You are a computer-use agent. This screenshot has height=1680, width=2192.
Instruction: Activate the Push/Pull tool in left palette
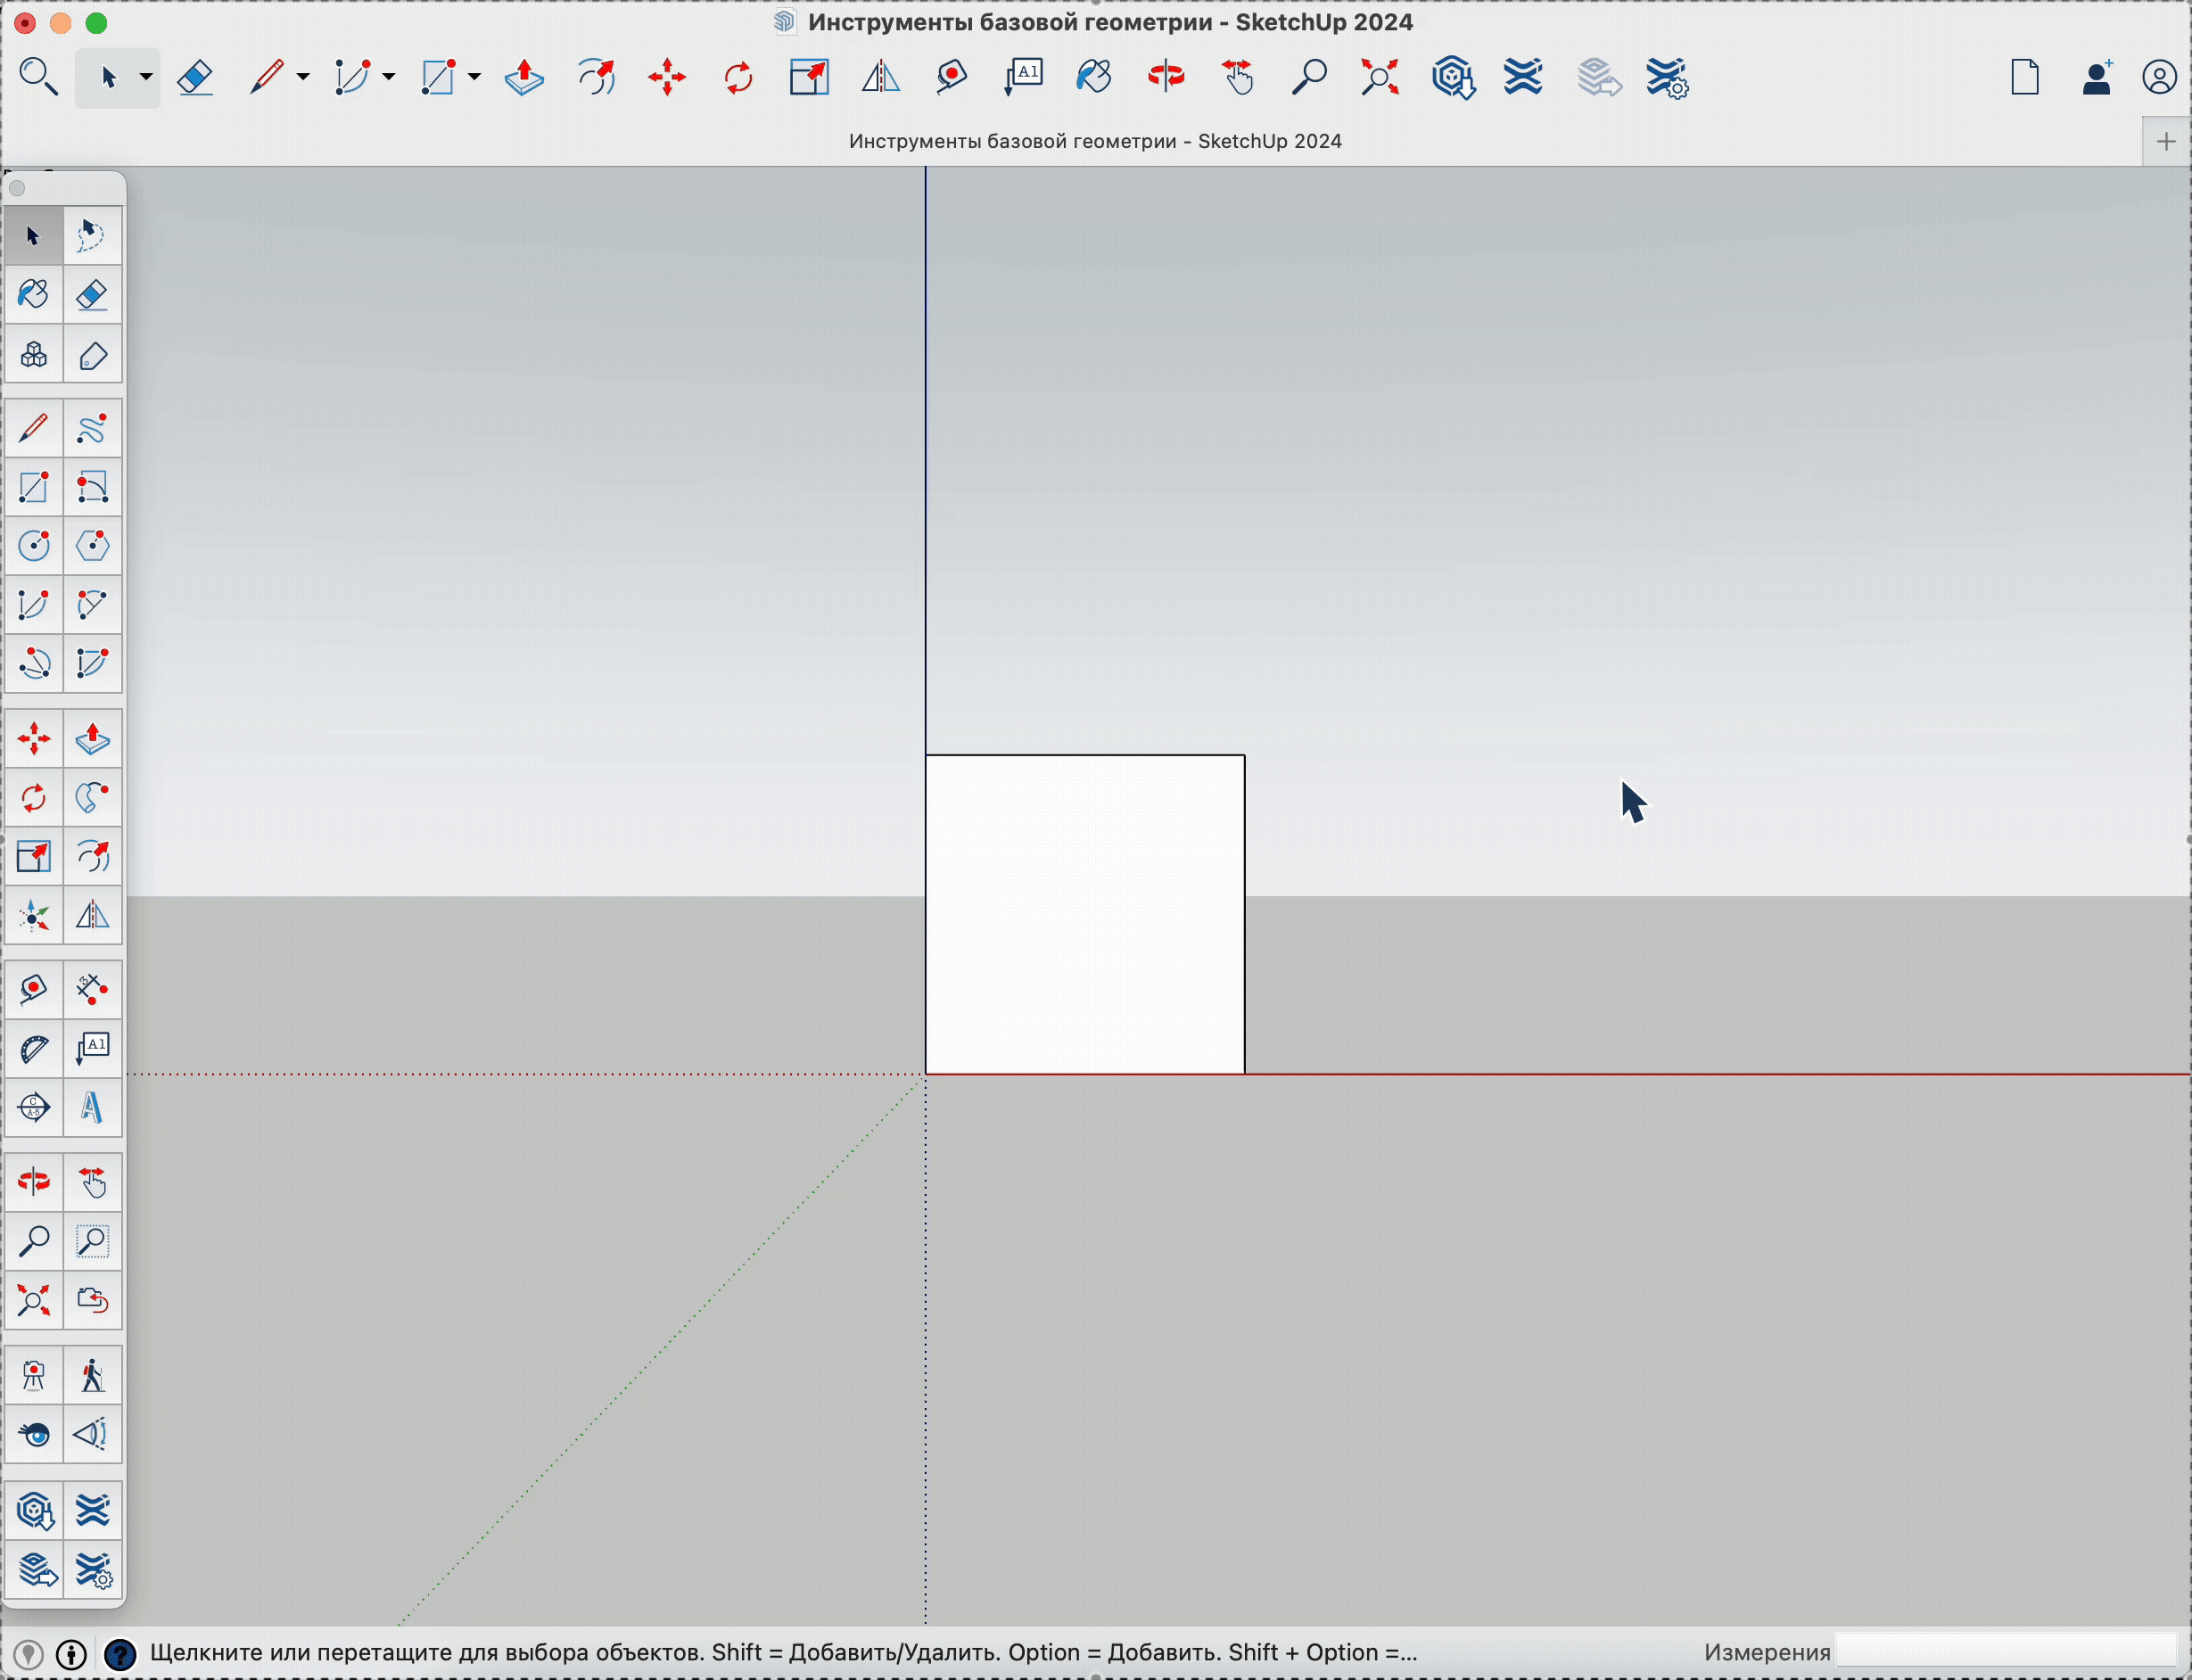[92, 739]
